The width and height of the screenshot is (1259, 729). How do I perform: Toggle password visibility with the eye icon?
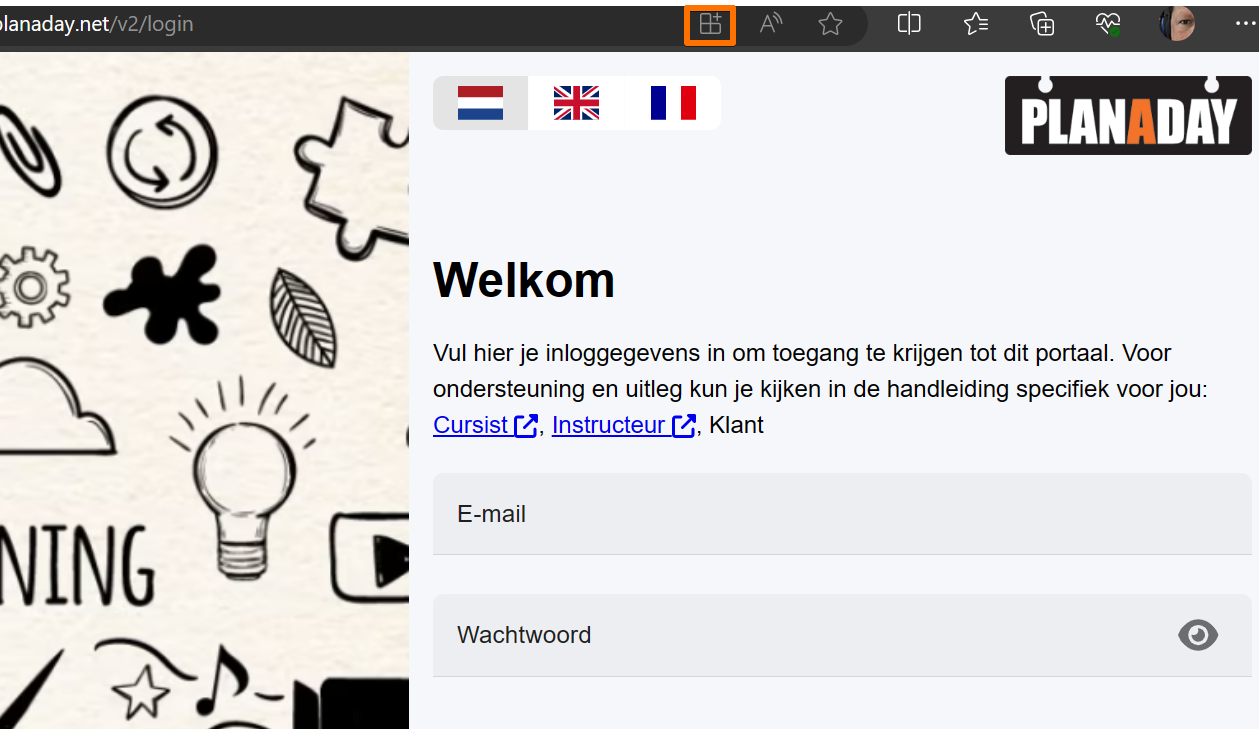1198,635
